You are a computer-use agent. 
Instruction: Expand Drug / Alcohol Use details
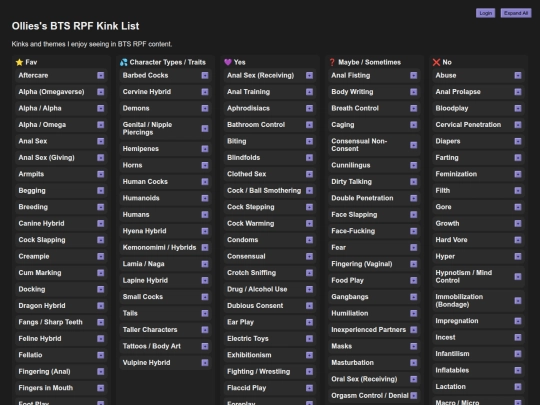point(309,289)
